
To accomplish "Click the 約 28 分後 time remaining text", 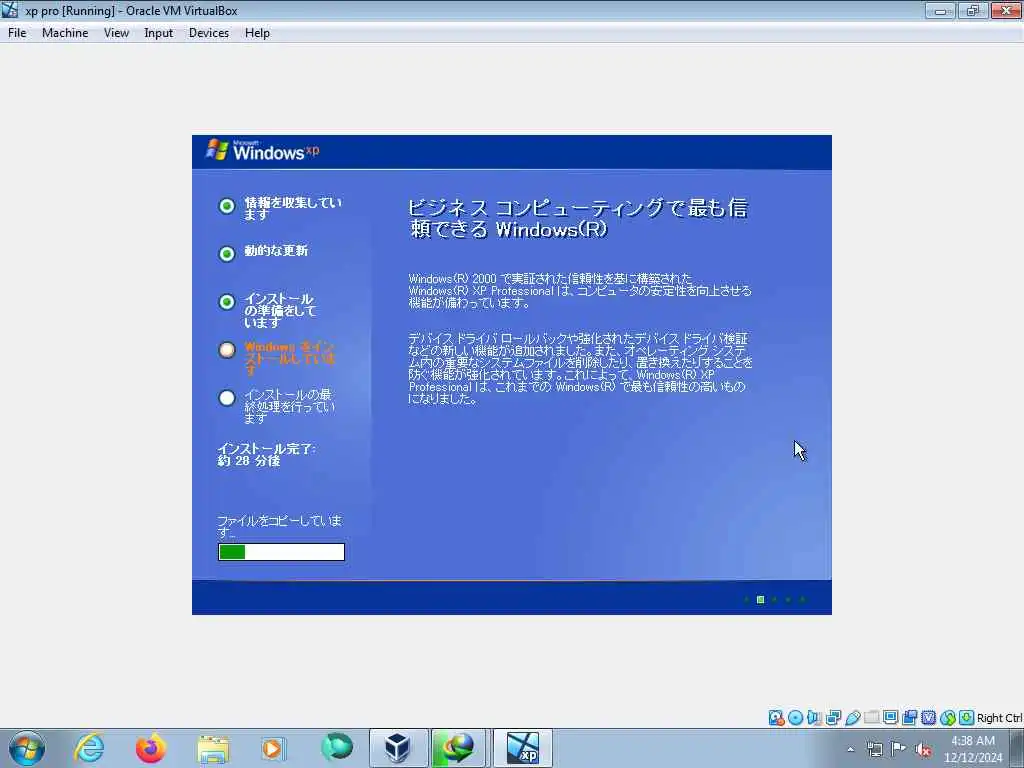I will 249,460.
